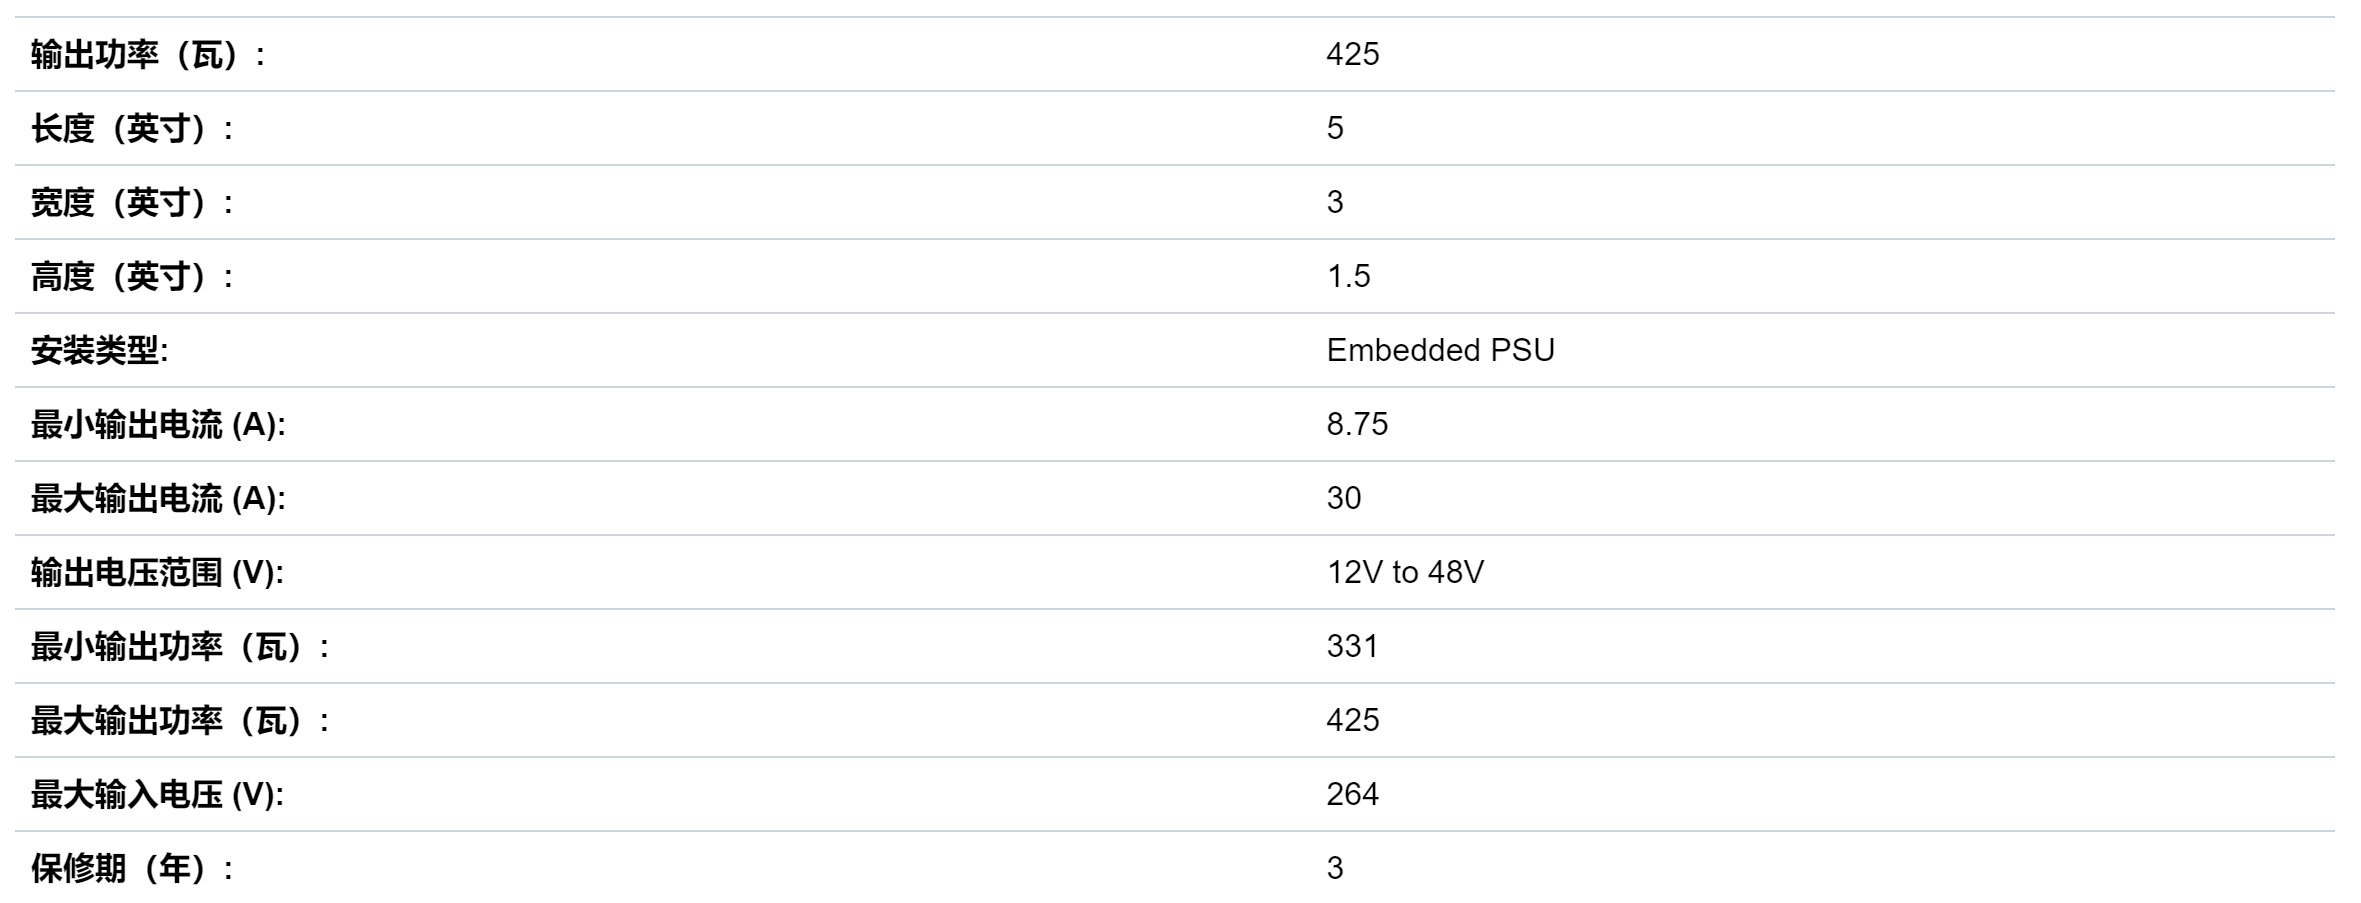This screenshot has width=2361, height=903.
Task: Click the 30 maximum current value
Action: [1344, 498]
